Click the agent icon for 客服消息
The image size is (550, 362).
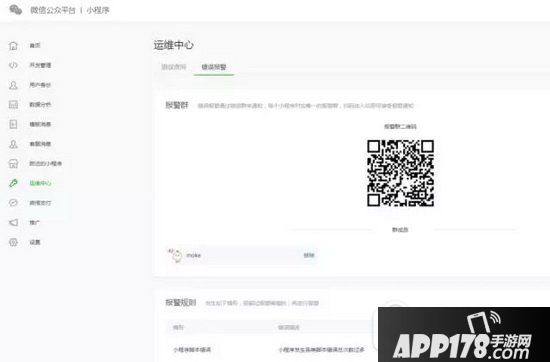[x=13, y=144]
